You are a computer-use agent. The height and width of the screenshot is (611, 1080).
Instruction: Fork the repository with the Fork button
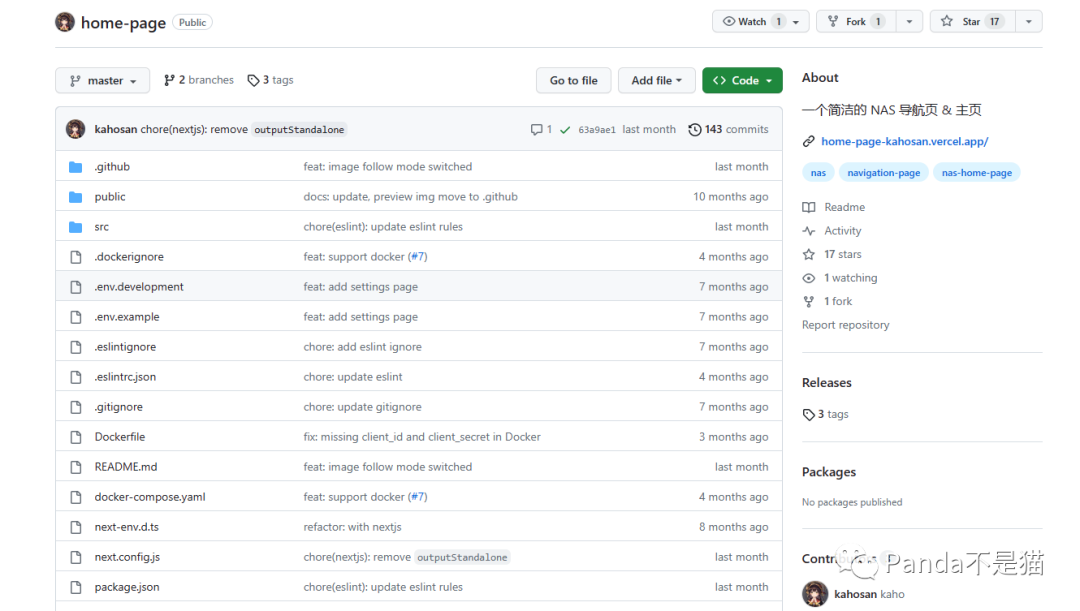tap(856, 21)
